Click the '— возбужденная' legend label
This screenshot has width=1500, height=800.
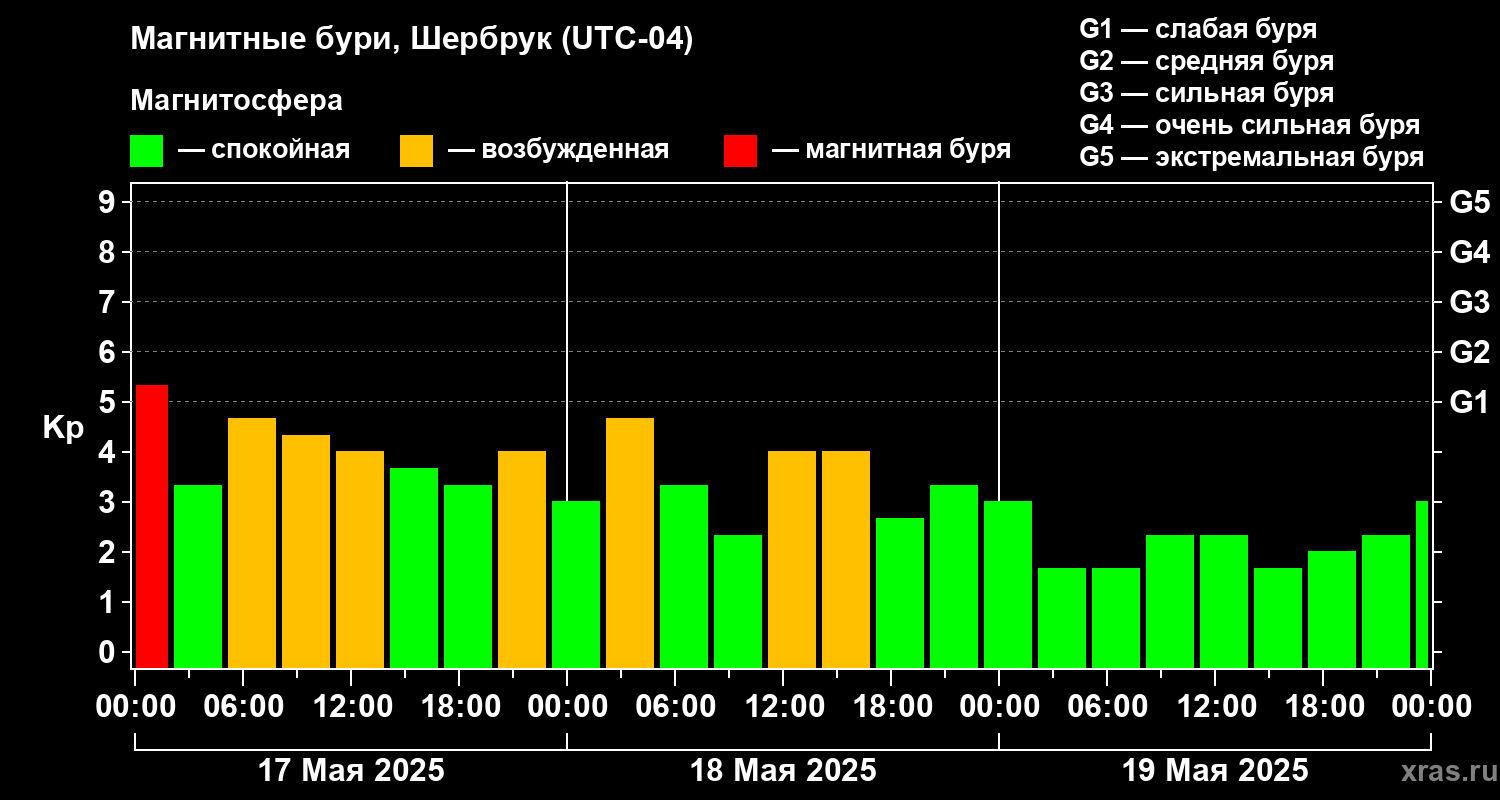(558, 151)
